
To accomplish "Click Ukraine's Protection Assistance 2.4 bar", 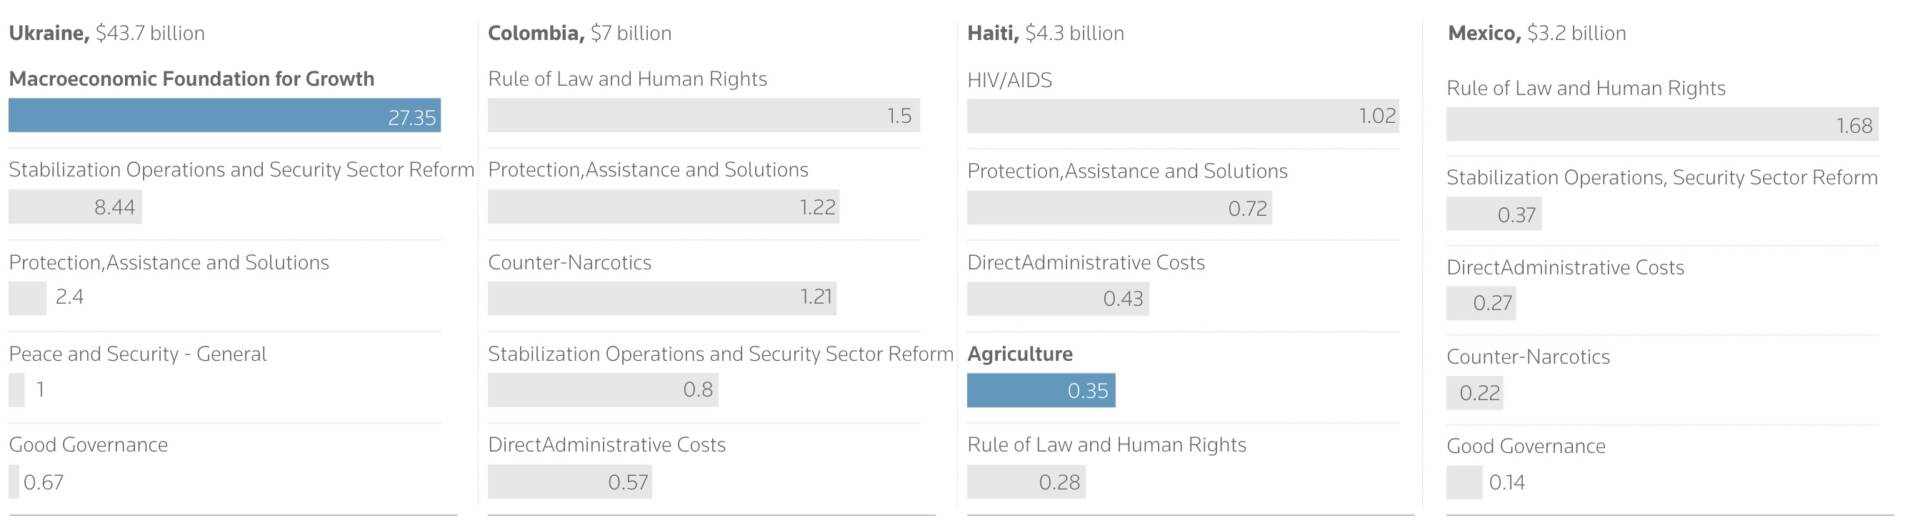I will point(27,297).
